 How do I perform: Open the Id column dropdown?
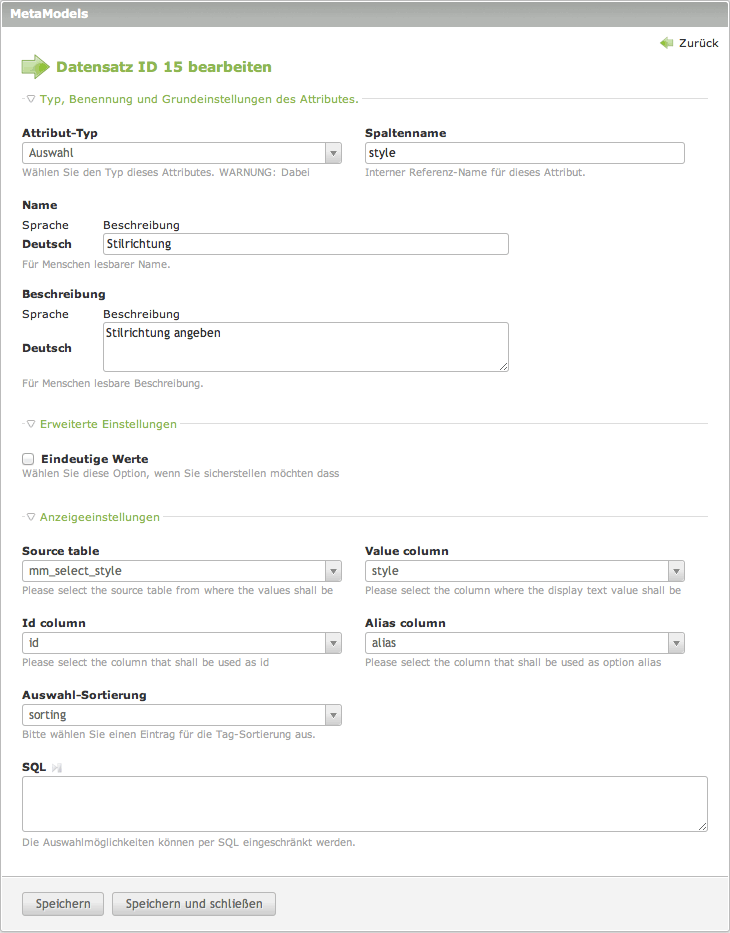point(182,643)
